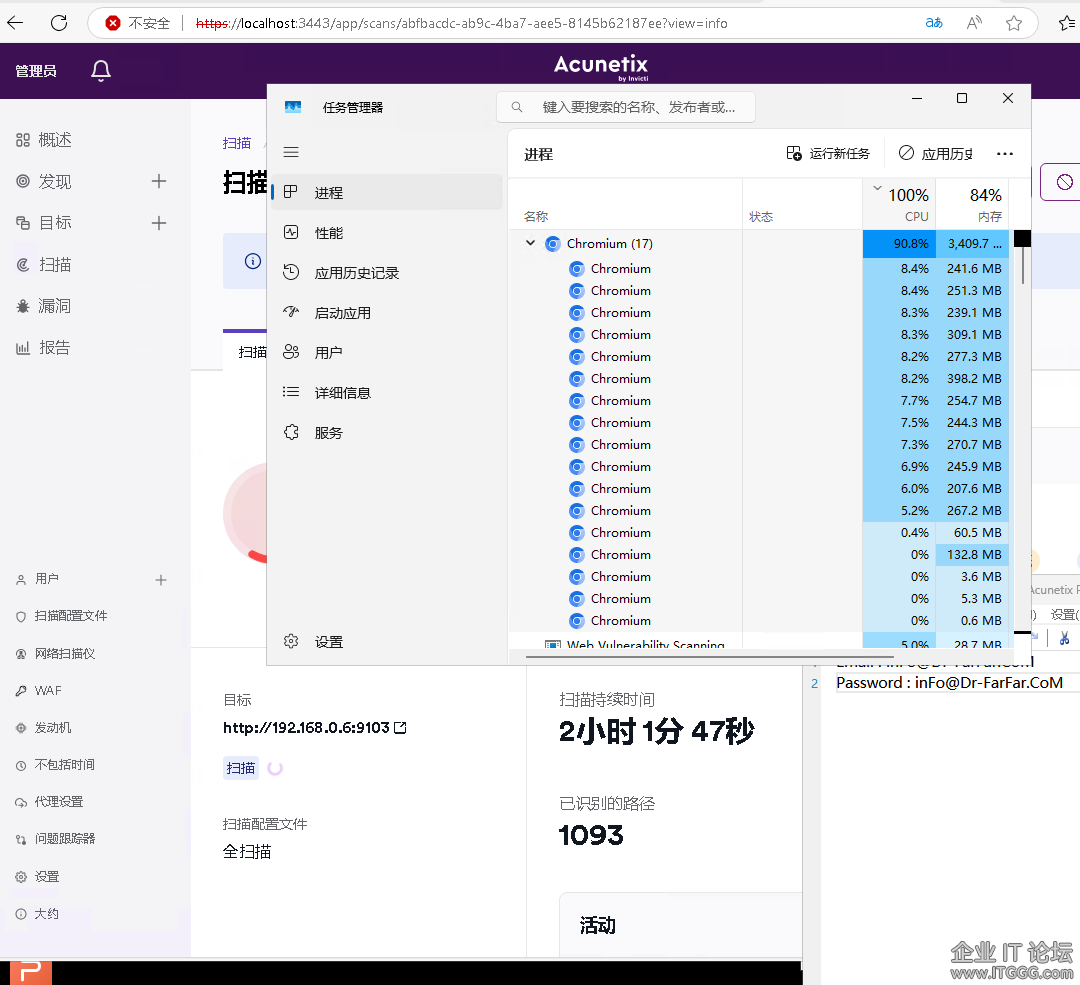Click the plus icon next to 发现
This screenshot has height=985, width=1080.
pyautogui.click(x=159, y=181)
